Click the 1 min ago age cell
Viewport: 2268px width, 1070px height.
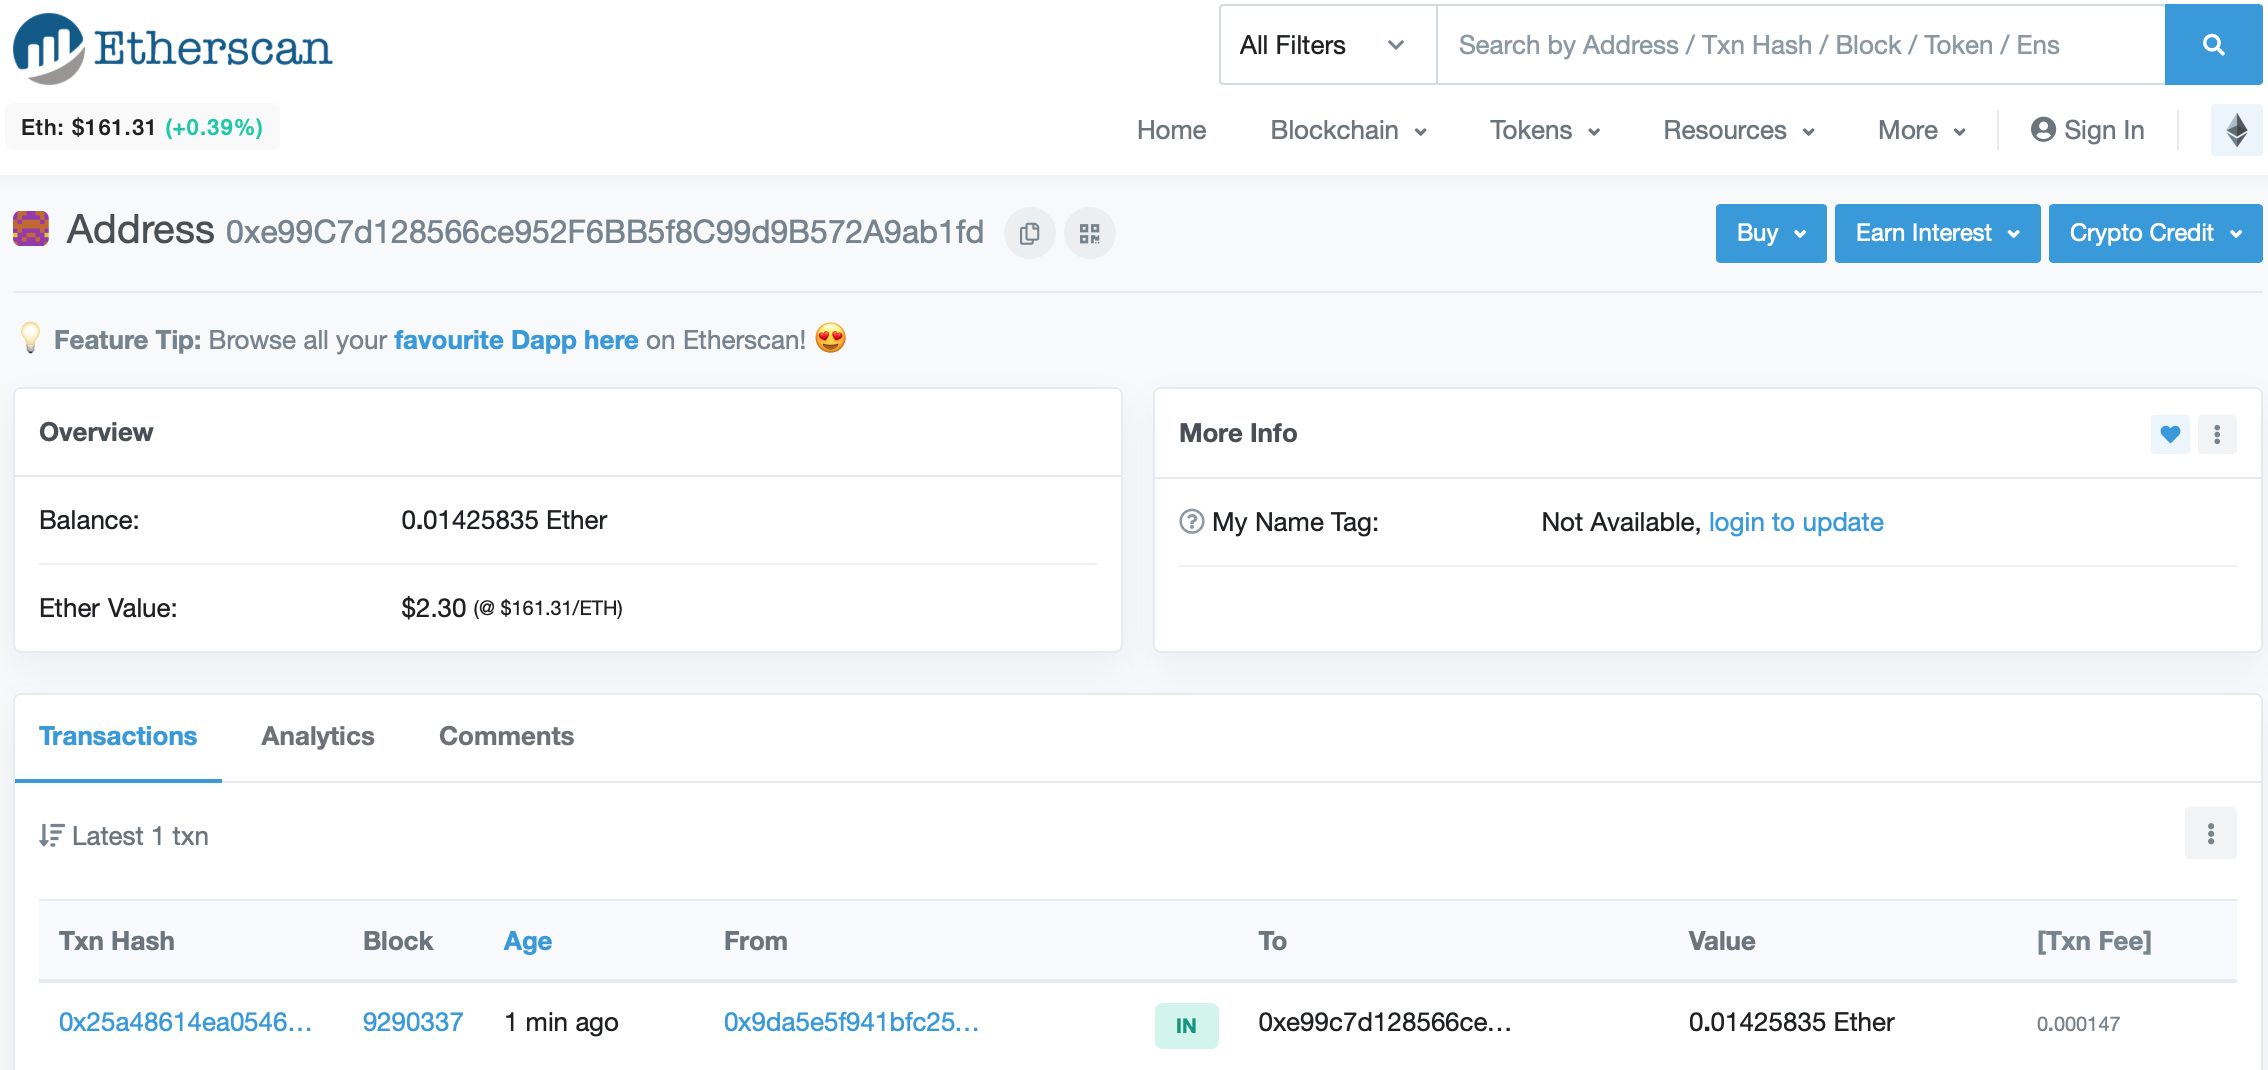[561, 1022]
